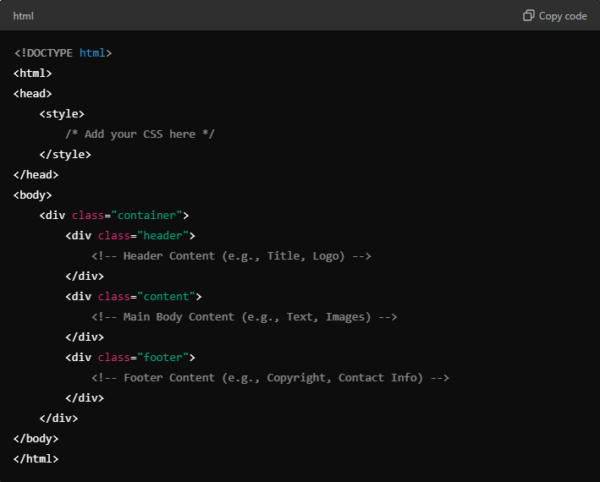Click the opening <body> tag

point(33,195)
